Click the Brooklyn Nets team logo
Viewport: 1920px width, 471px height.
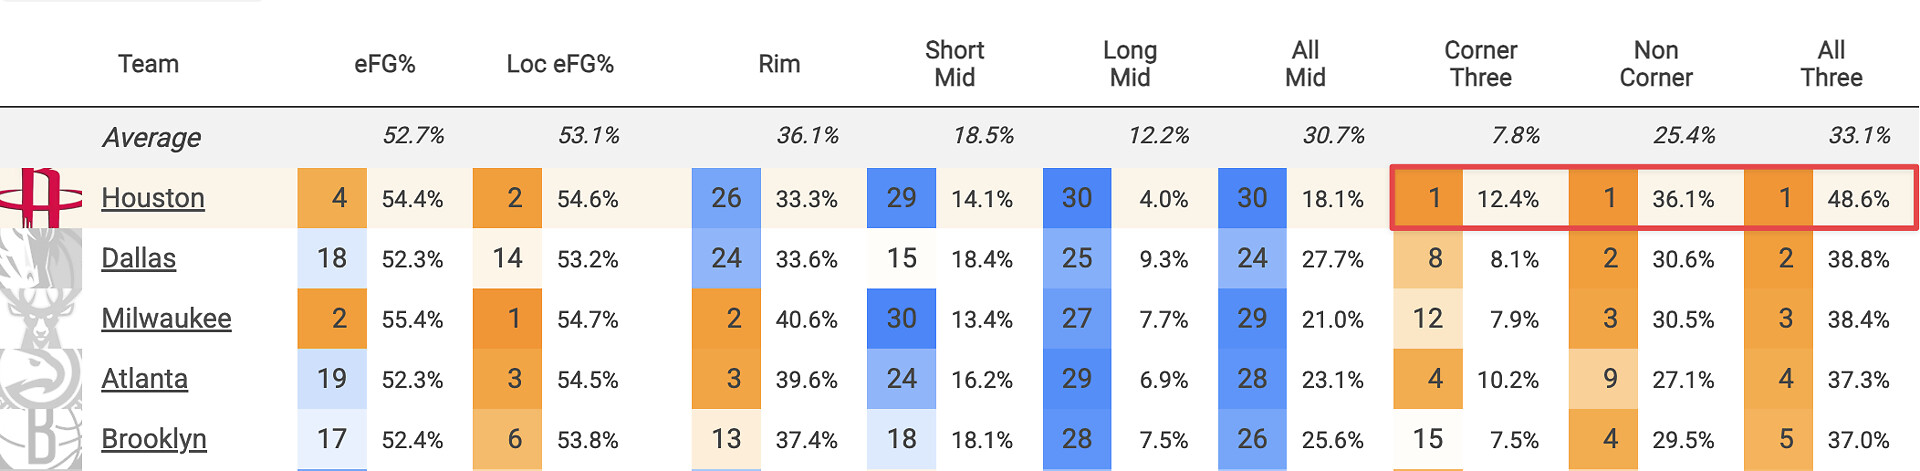click(x=40, y=438)
